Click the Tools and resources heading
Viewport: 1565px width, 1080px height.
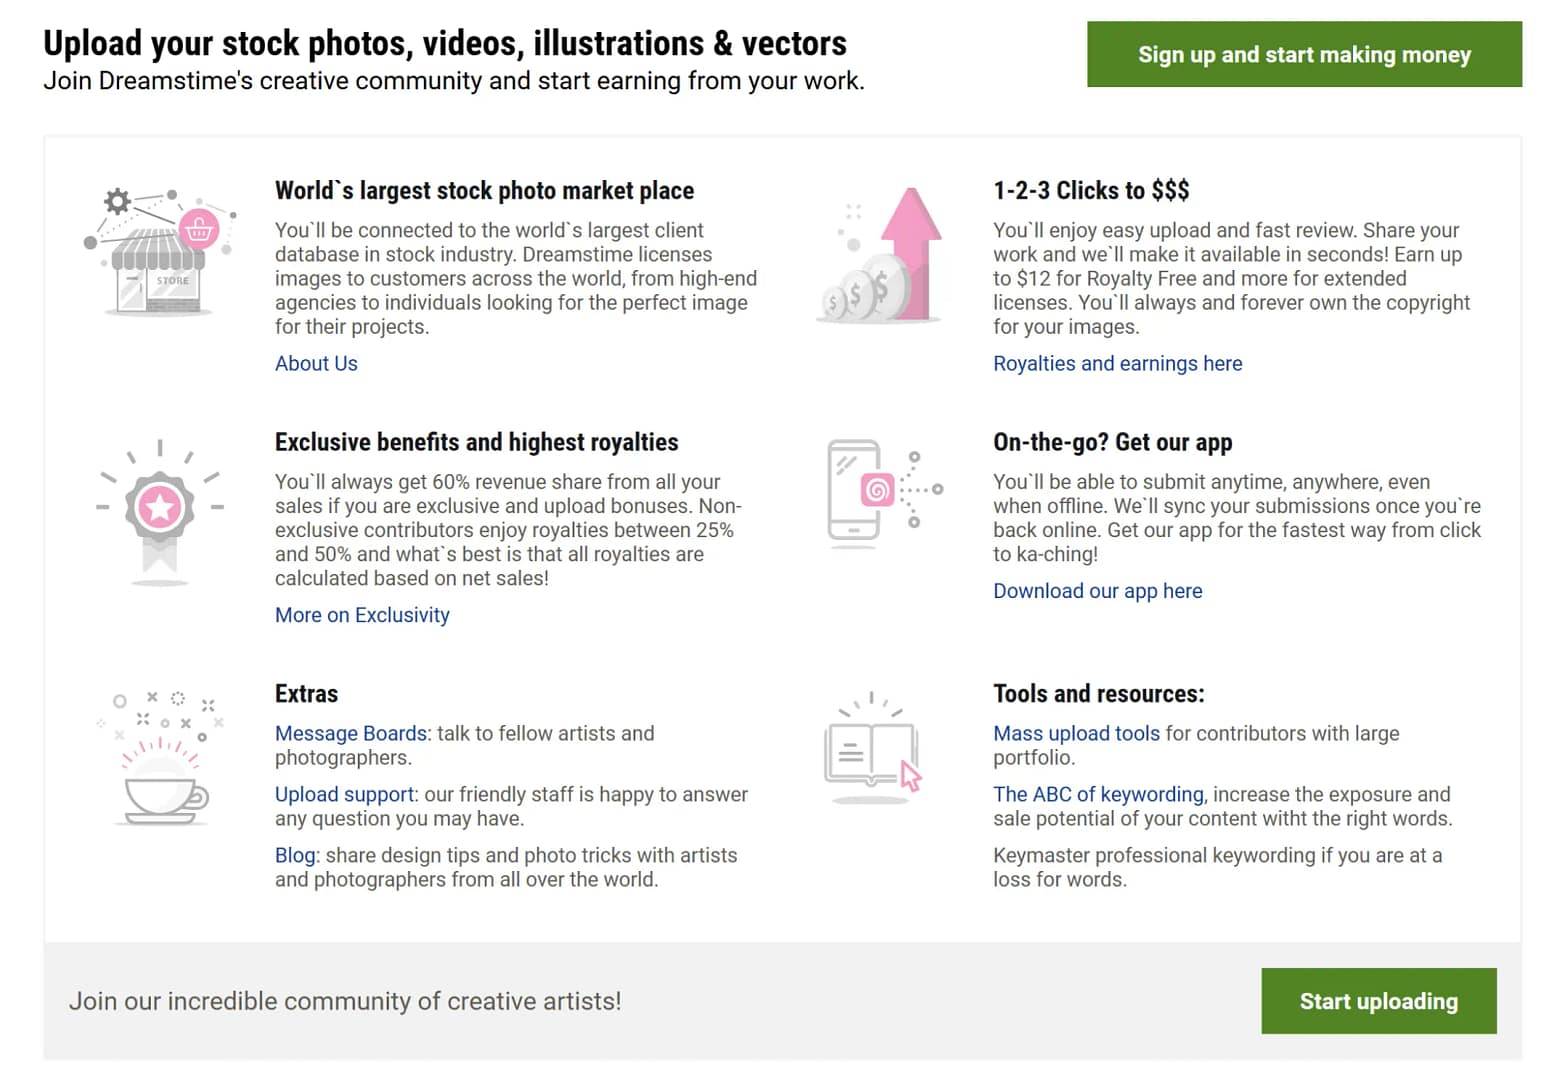pyautogui.click(x=1098, y=694)
